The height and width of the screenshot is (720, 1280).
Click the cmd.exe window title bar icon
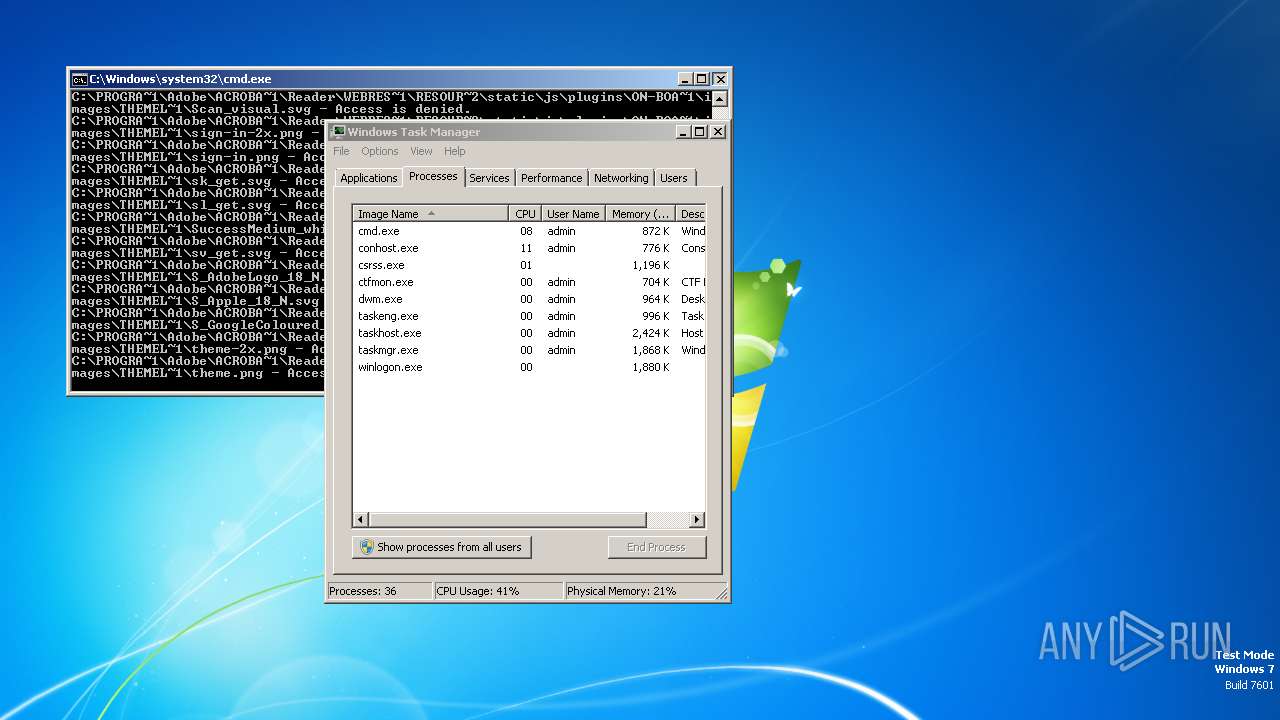(x=79, y=79)
